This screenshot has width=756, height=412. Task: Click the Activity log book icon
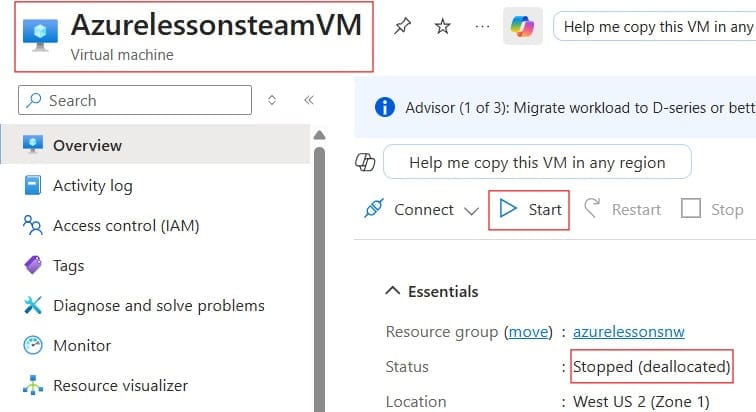tap(33, 185)
